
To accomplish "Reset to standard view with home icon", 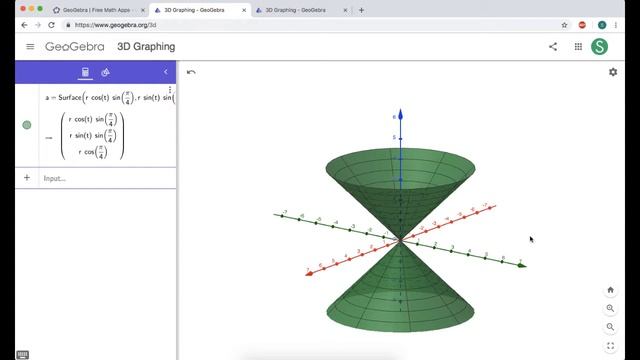I will pos(610,290).
